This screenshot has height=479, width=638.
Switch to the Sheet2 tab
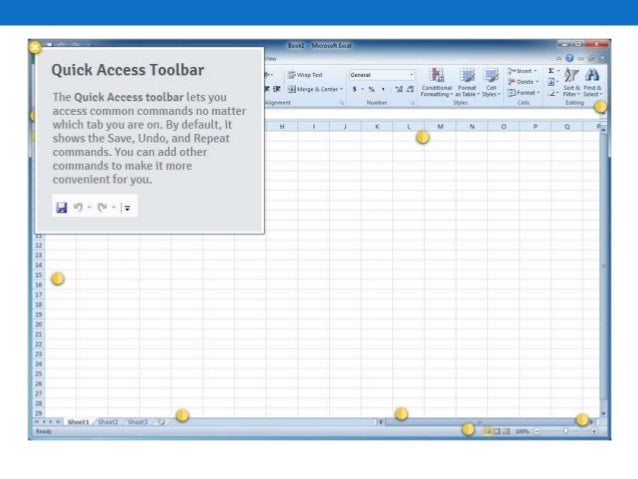coord(108,422)
